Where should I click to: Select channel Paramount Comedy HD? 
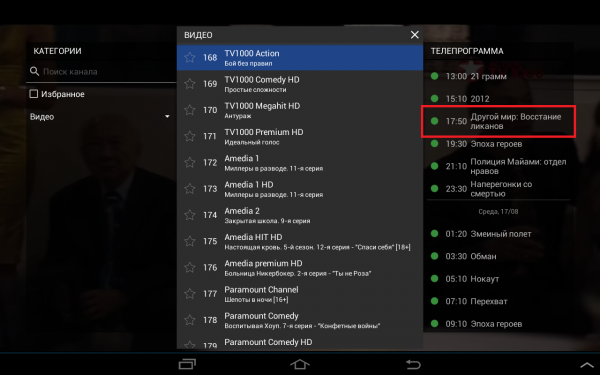300,342
